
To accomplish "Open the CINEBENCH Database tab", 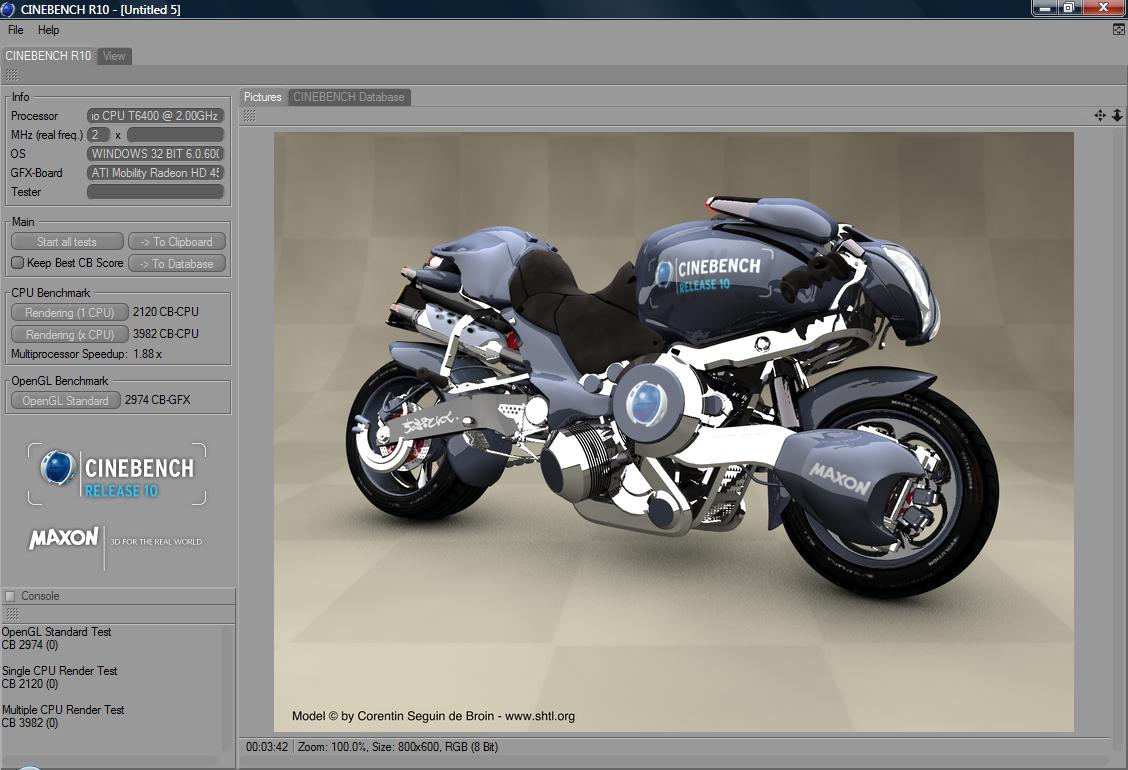I will pyautogui.click(x=349, y=96).
